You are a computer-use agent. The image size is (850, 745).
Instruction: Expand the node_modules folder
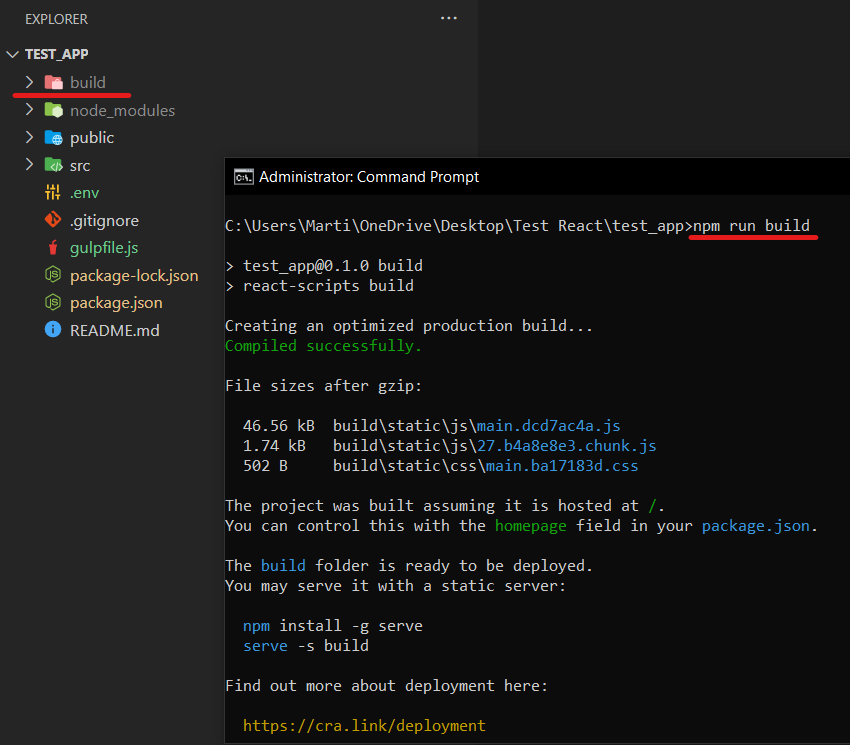(x=28, y=110)
